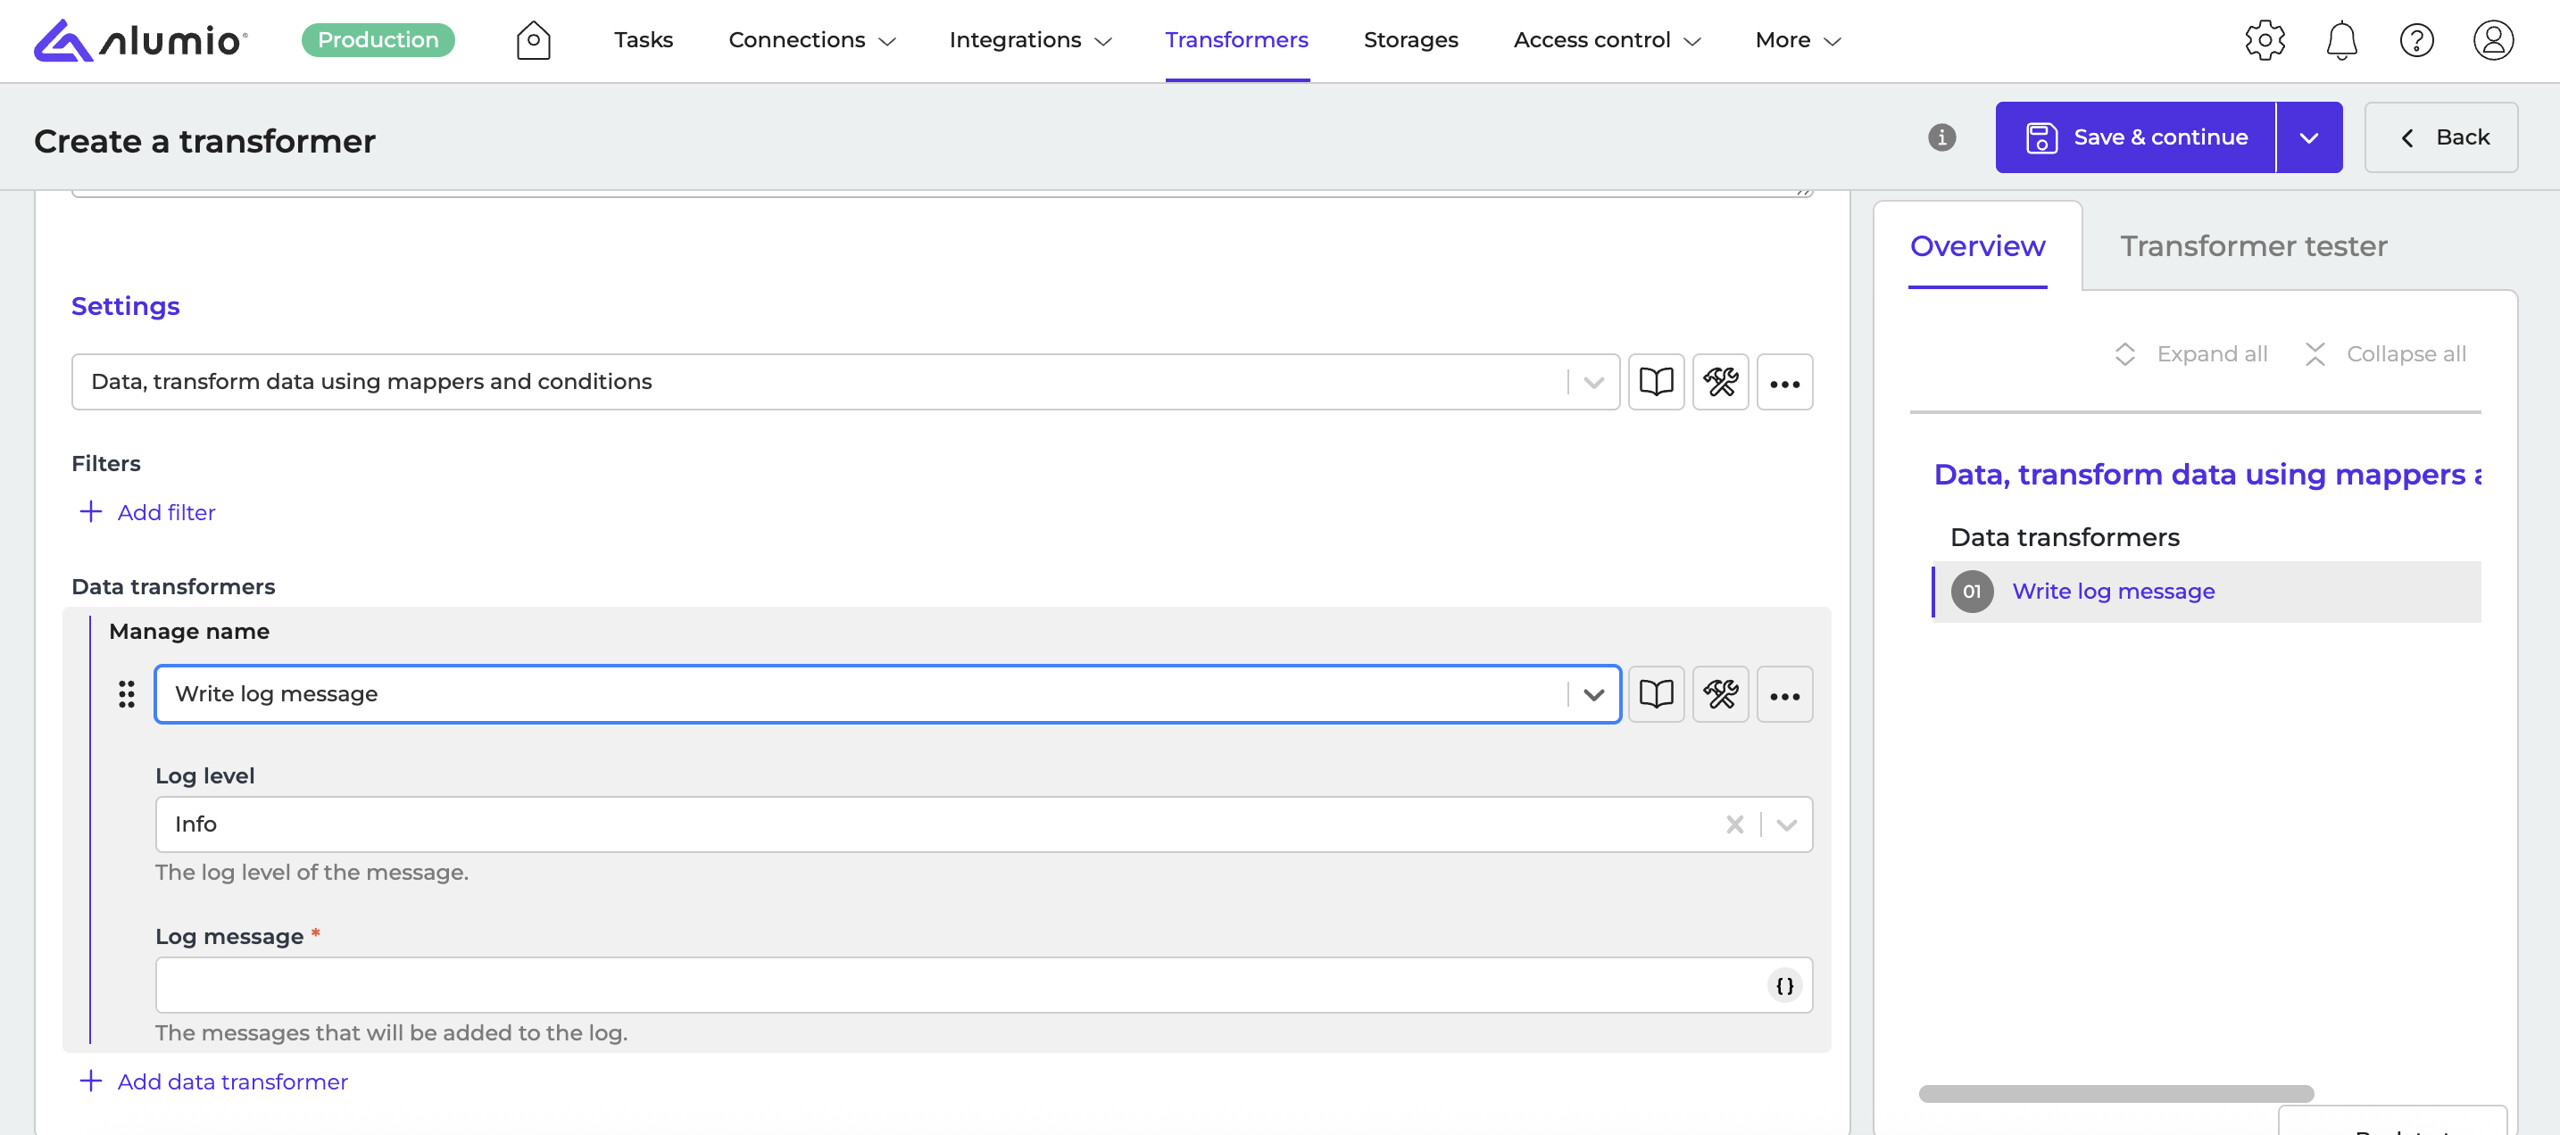Expand the Log level dropdown
The height and width of the screenshot is (1135, 2560).
click(x=1786, y=824)
